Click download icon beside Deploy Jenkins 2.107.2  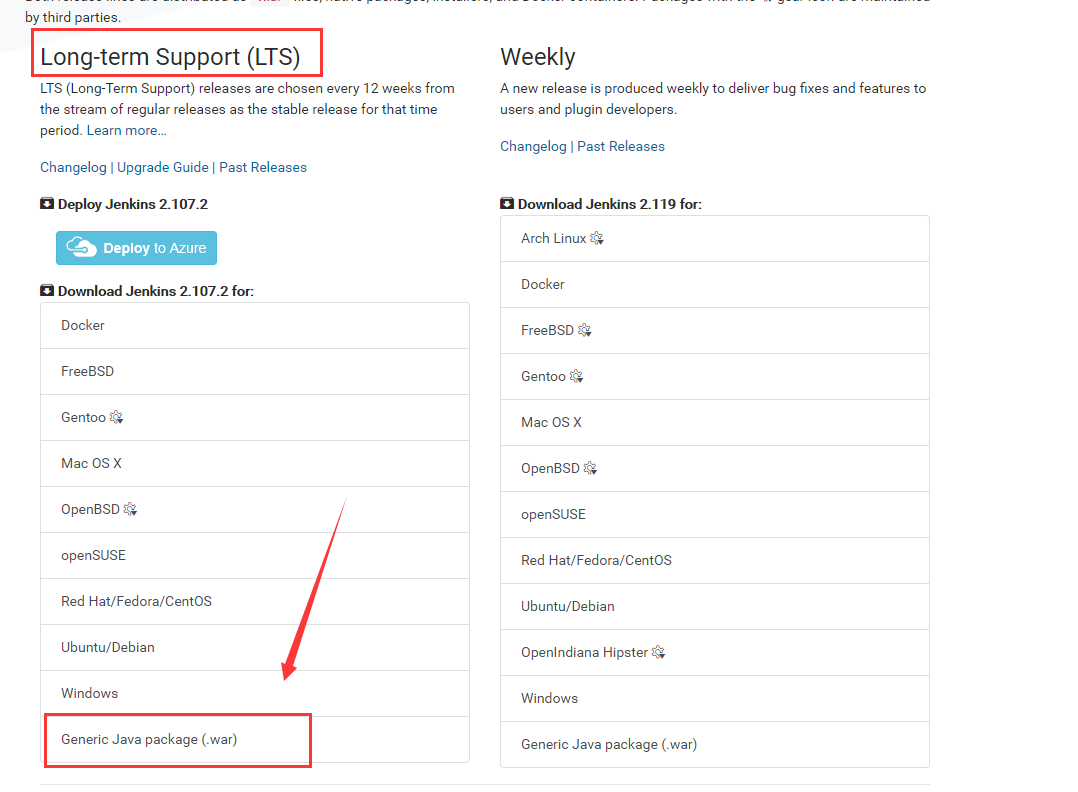coord(47,204)
